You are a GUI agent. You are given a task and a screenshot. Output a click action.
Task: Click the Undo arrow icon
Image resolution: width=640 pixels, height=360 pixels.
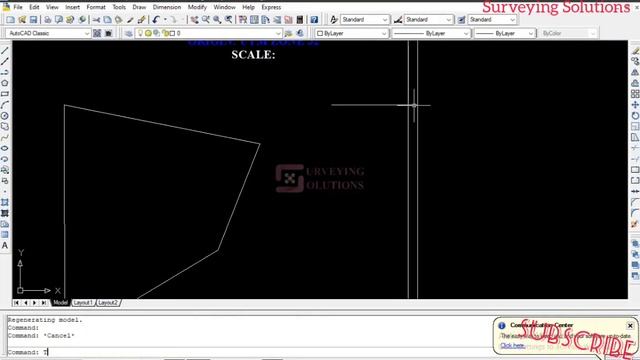(156, 20)
